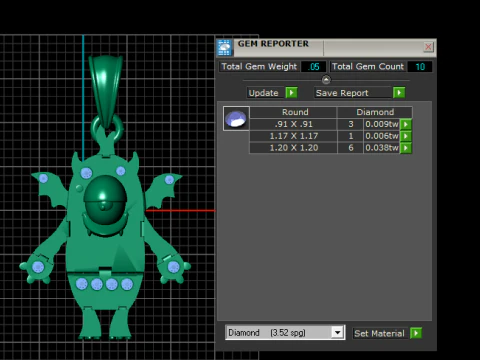Viewport: 480px width, 360px height.
Task: Click the Set Material button label
Action: point(379,333)
